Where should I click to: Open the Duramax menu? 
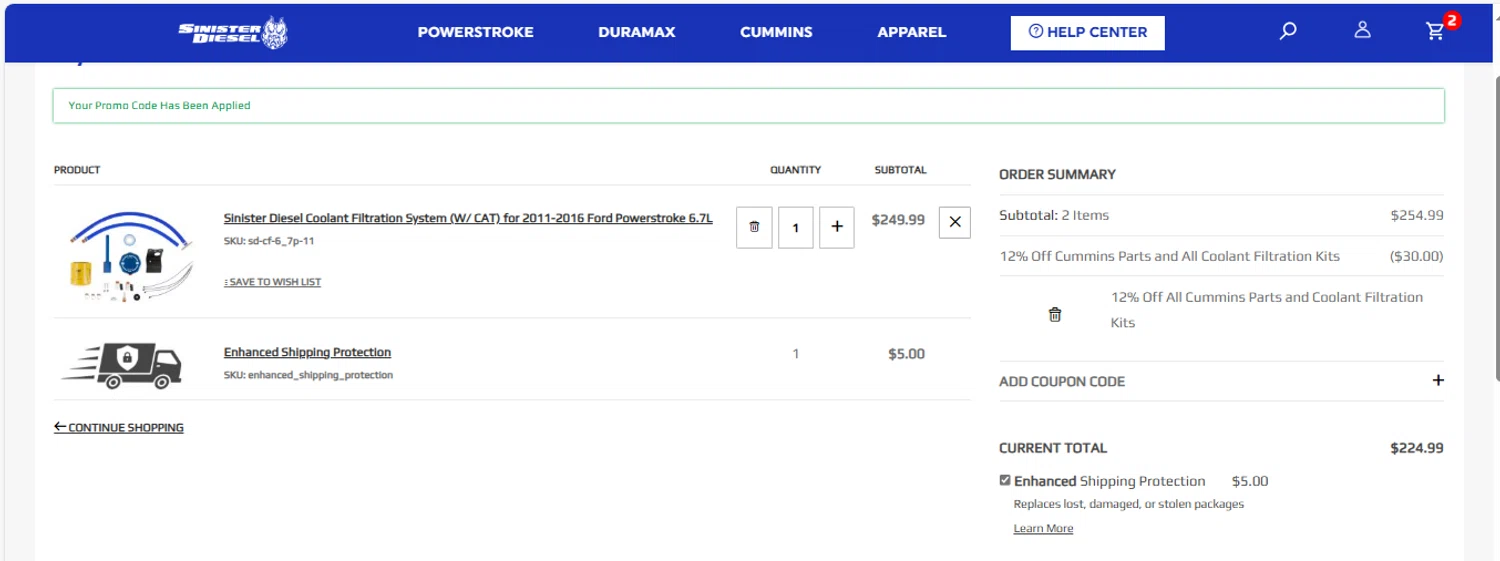tap(637, 32)
